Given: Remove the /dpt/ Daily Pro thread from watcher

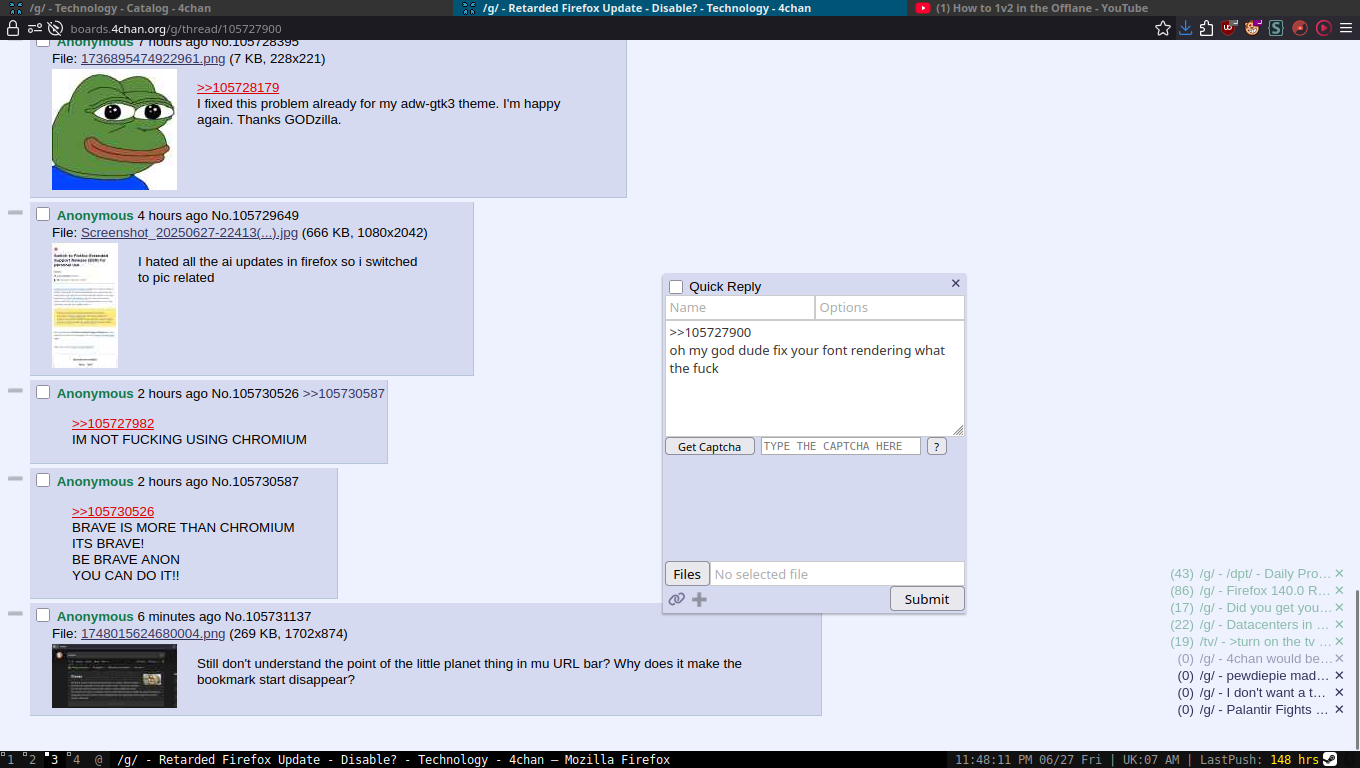Looking at the screenshot, I should 1339,574.
